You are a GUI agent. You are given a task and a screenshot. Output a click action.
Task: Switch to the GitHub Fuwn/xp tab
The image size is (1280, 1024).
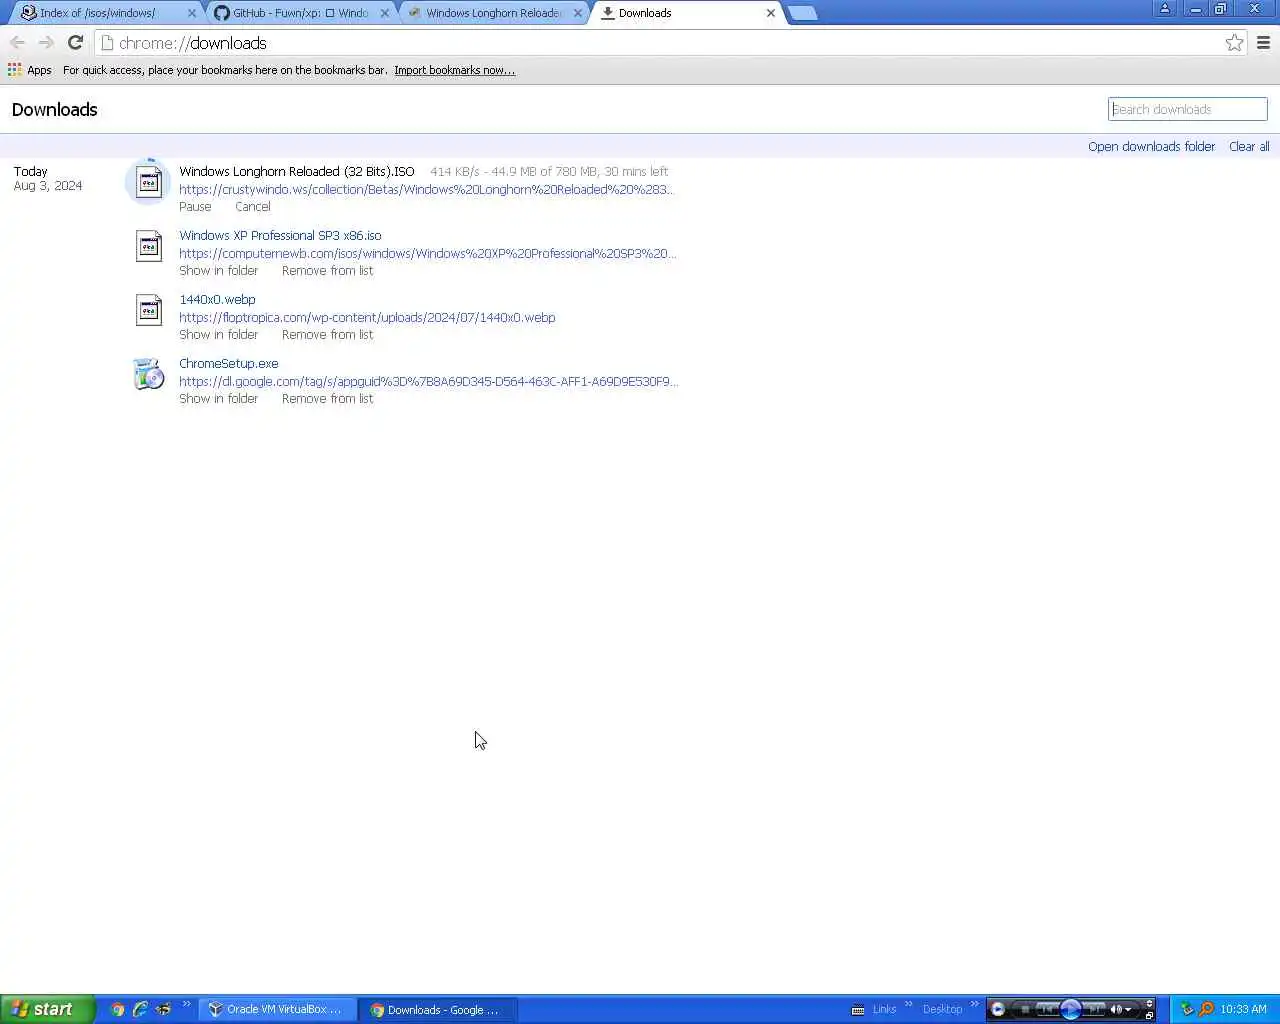click(300, 13)
